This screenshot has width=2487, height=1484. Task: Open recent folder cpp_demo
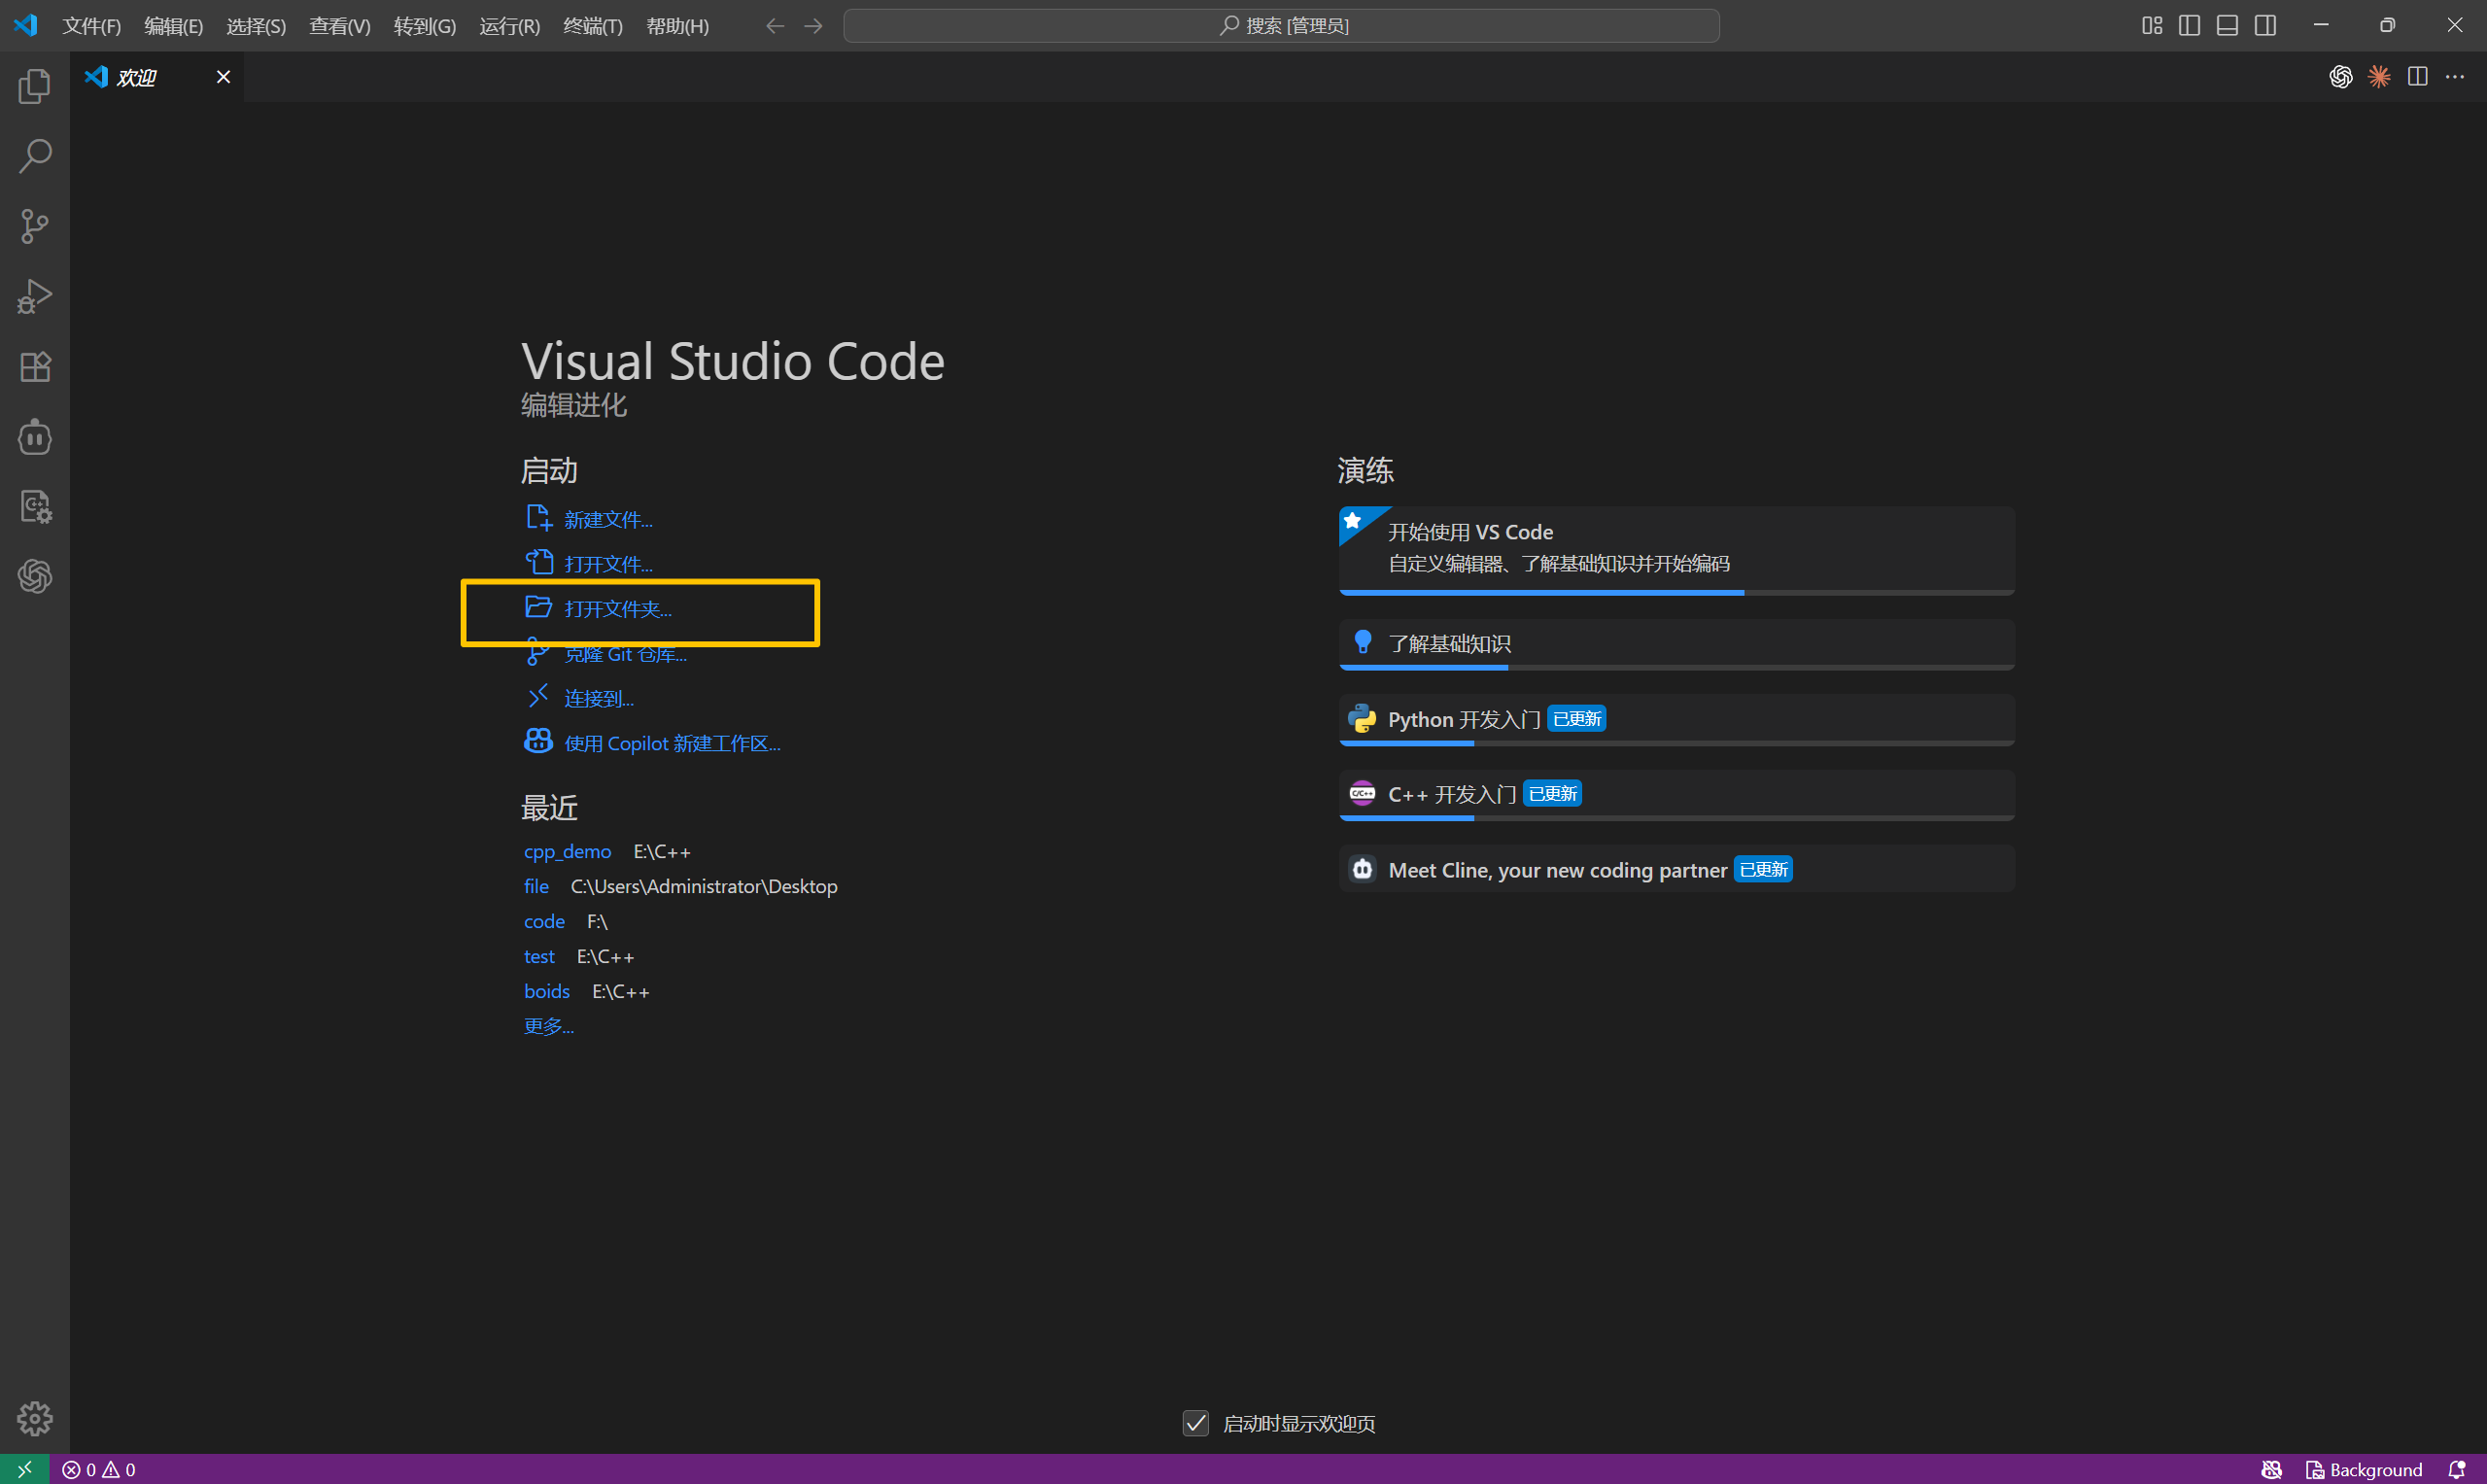tap(567, 851)
